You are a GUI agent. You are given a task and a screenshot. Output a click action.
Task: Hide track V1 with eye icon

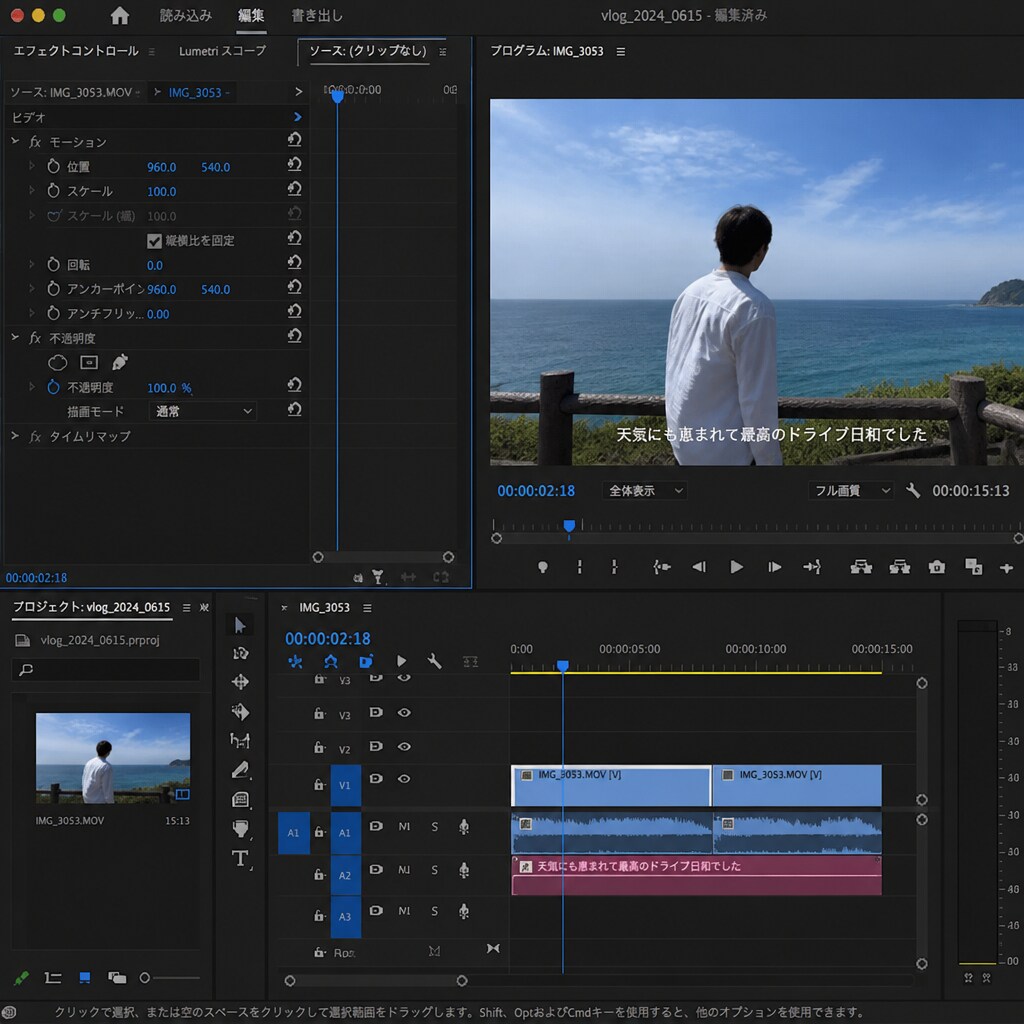(404, 778)
